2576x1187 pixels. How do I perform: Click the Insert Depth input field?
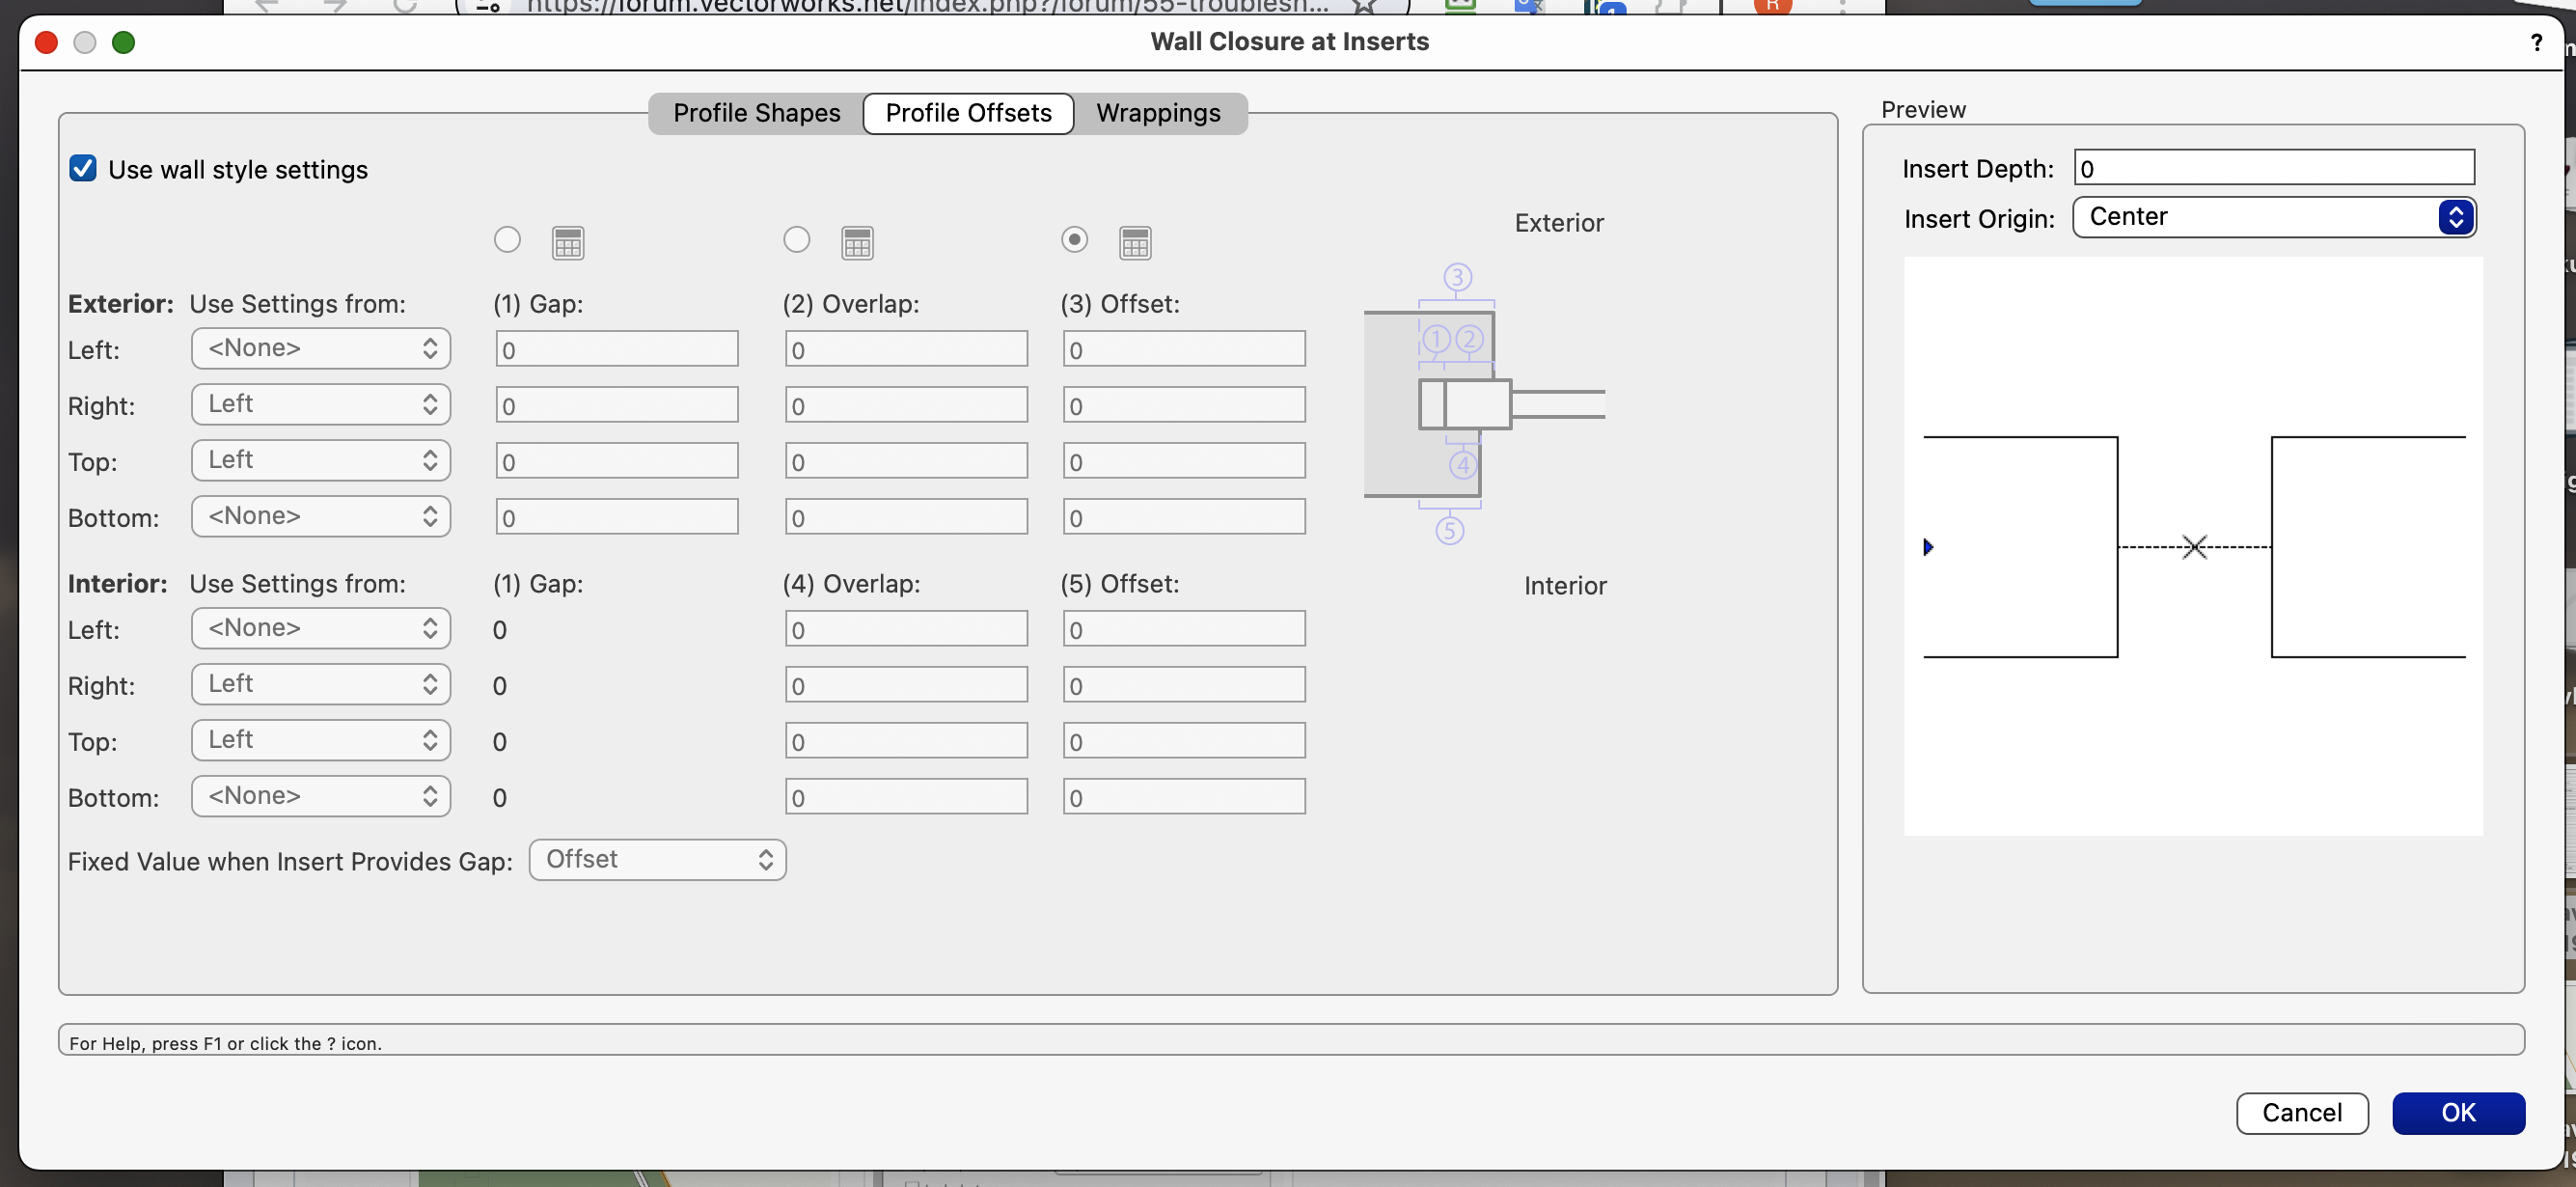(2273, 167)
